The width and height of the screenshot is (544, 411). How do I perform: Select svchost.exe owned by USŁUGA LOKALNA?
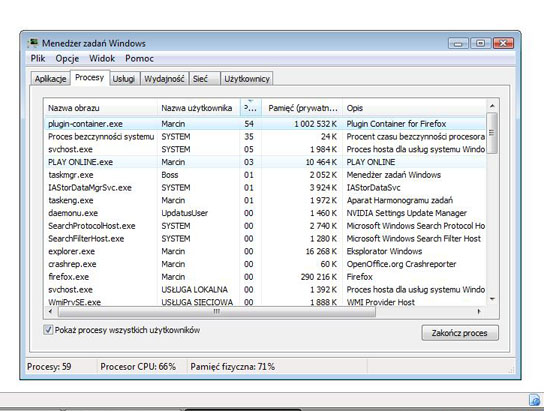tap(265, 289)
